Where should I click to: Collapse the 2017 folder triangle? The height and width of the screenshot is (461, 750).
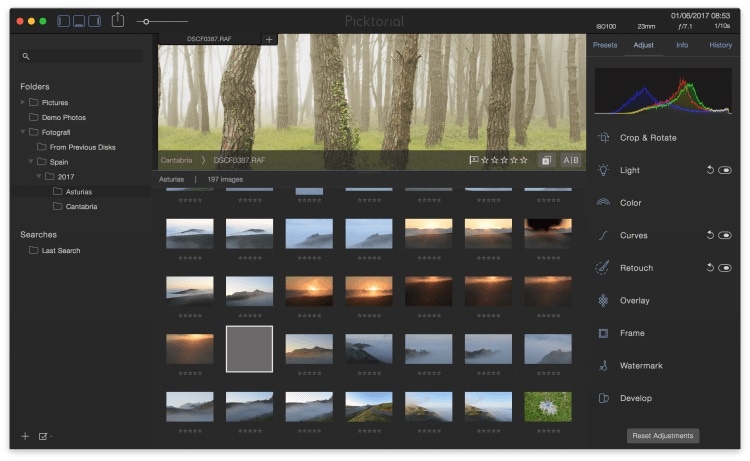(39, 176)
